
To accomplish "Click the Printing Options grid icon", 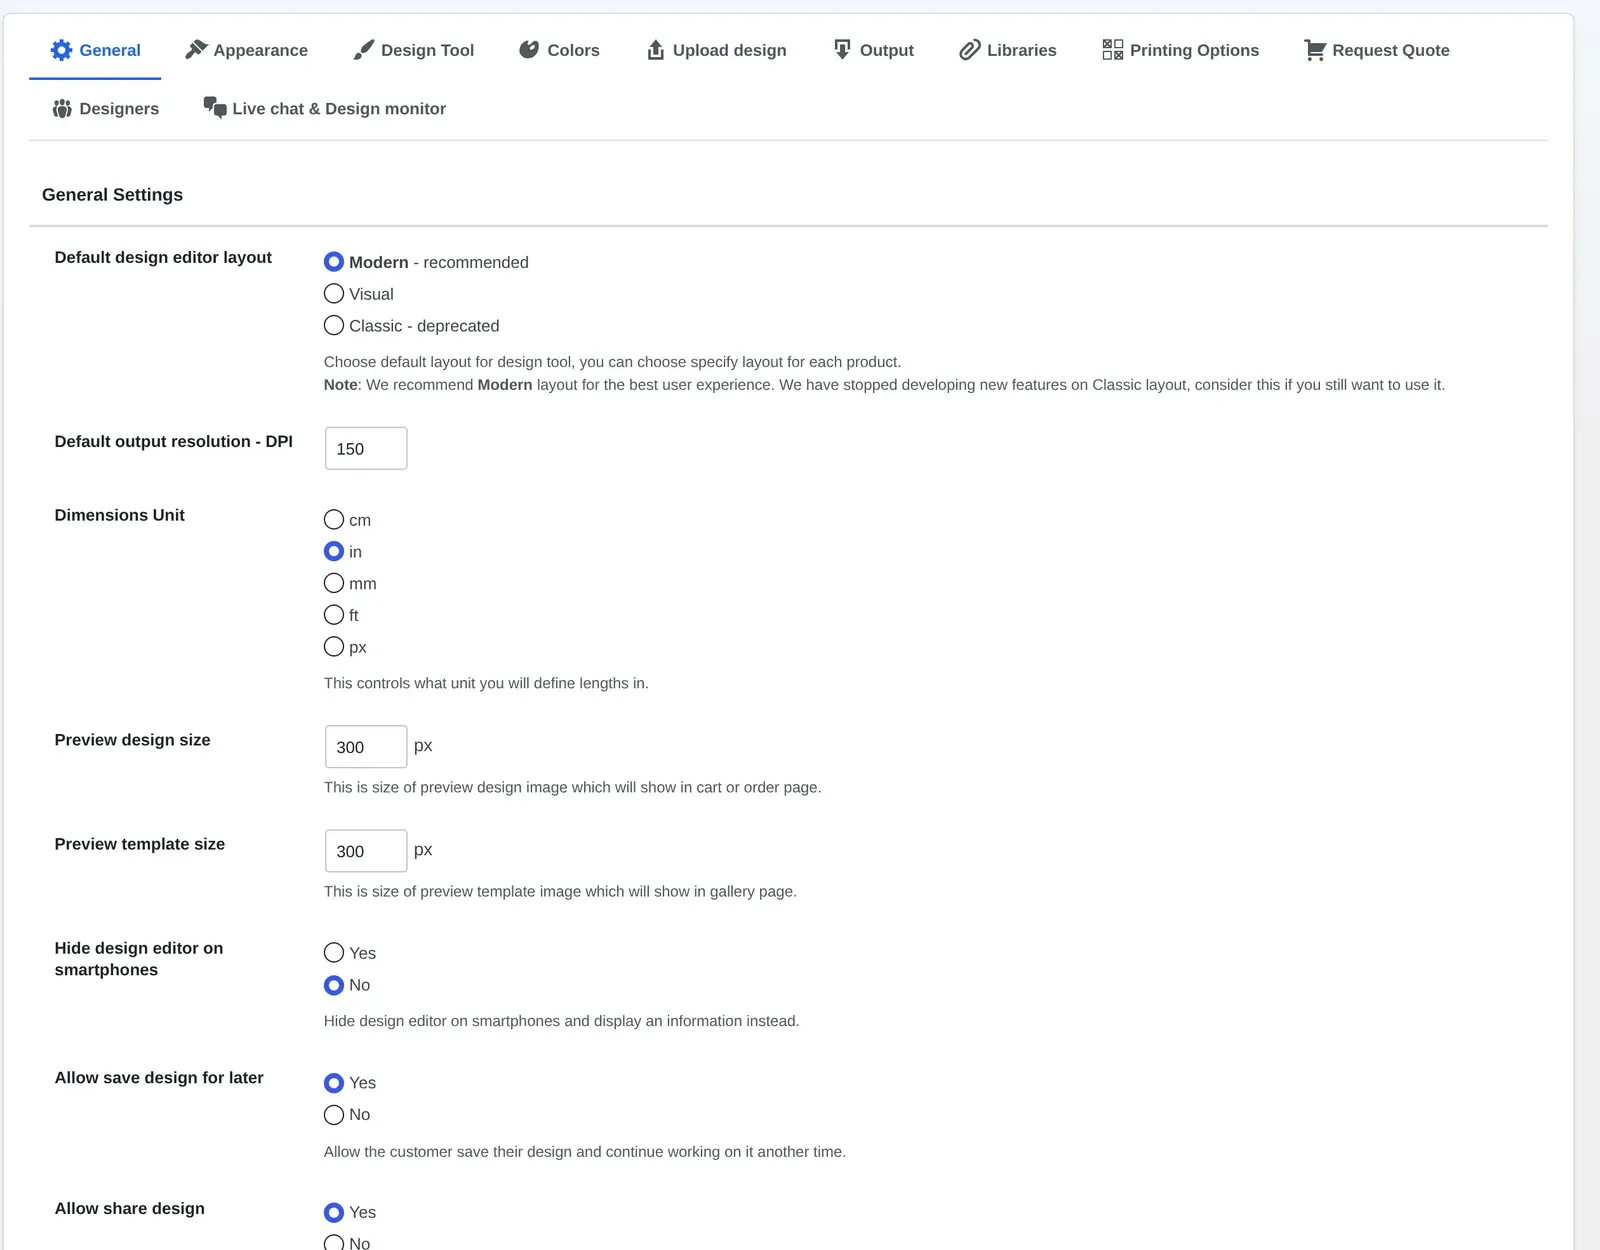I will coord(1113,50).
